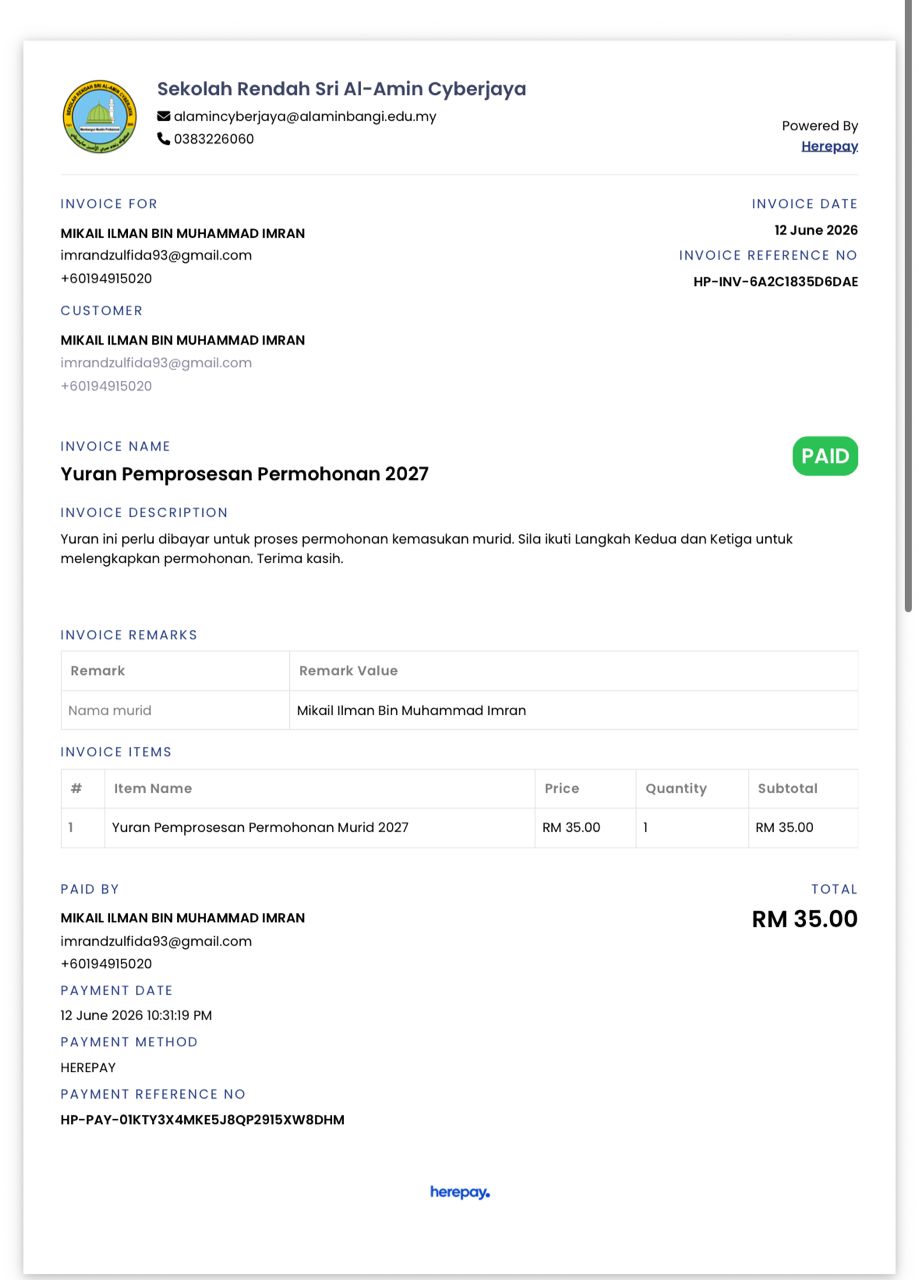This screenshot has width=919, height=1280.
Task: Click the envelope email icon
Action: [x=164, y=116]
